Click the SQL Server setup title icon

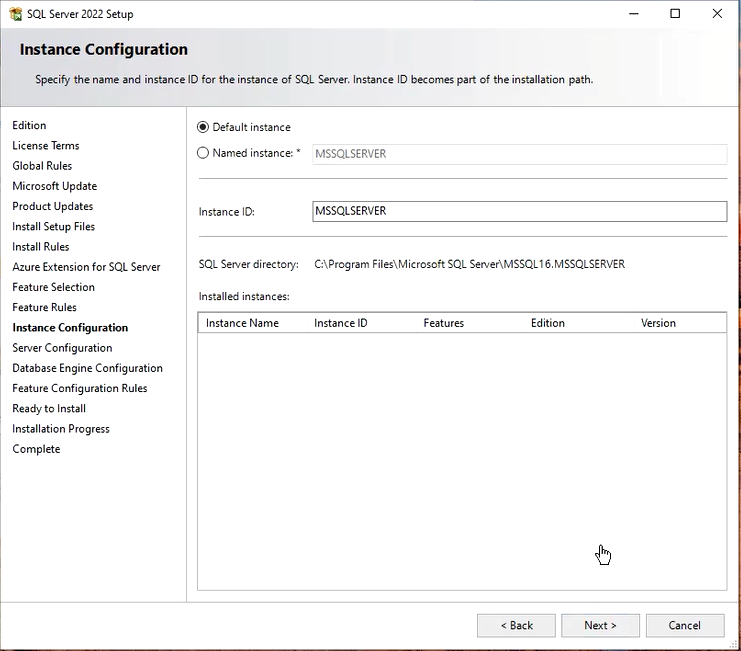pyautogui.click(x=16, y=14)
